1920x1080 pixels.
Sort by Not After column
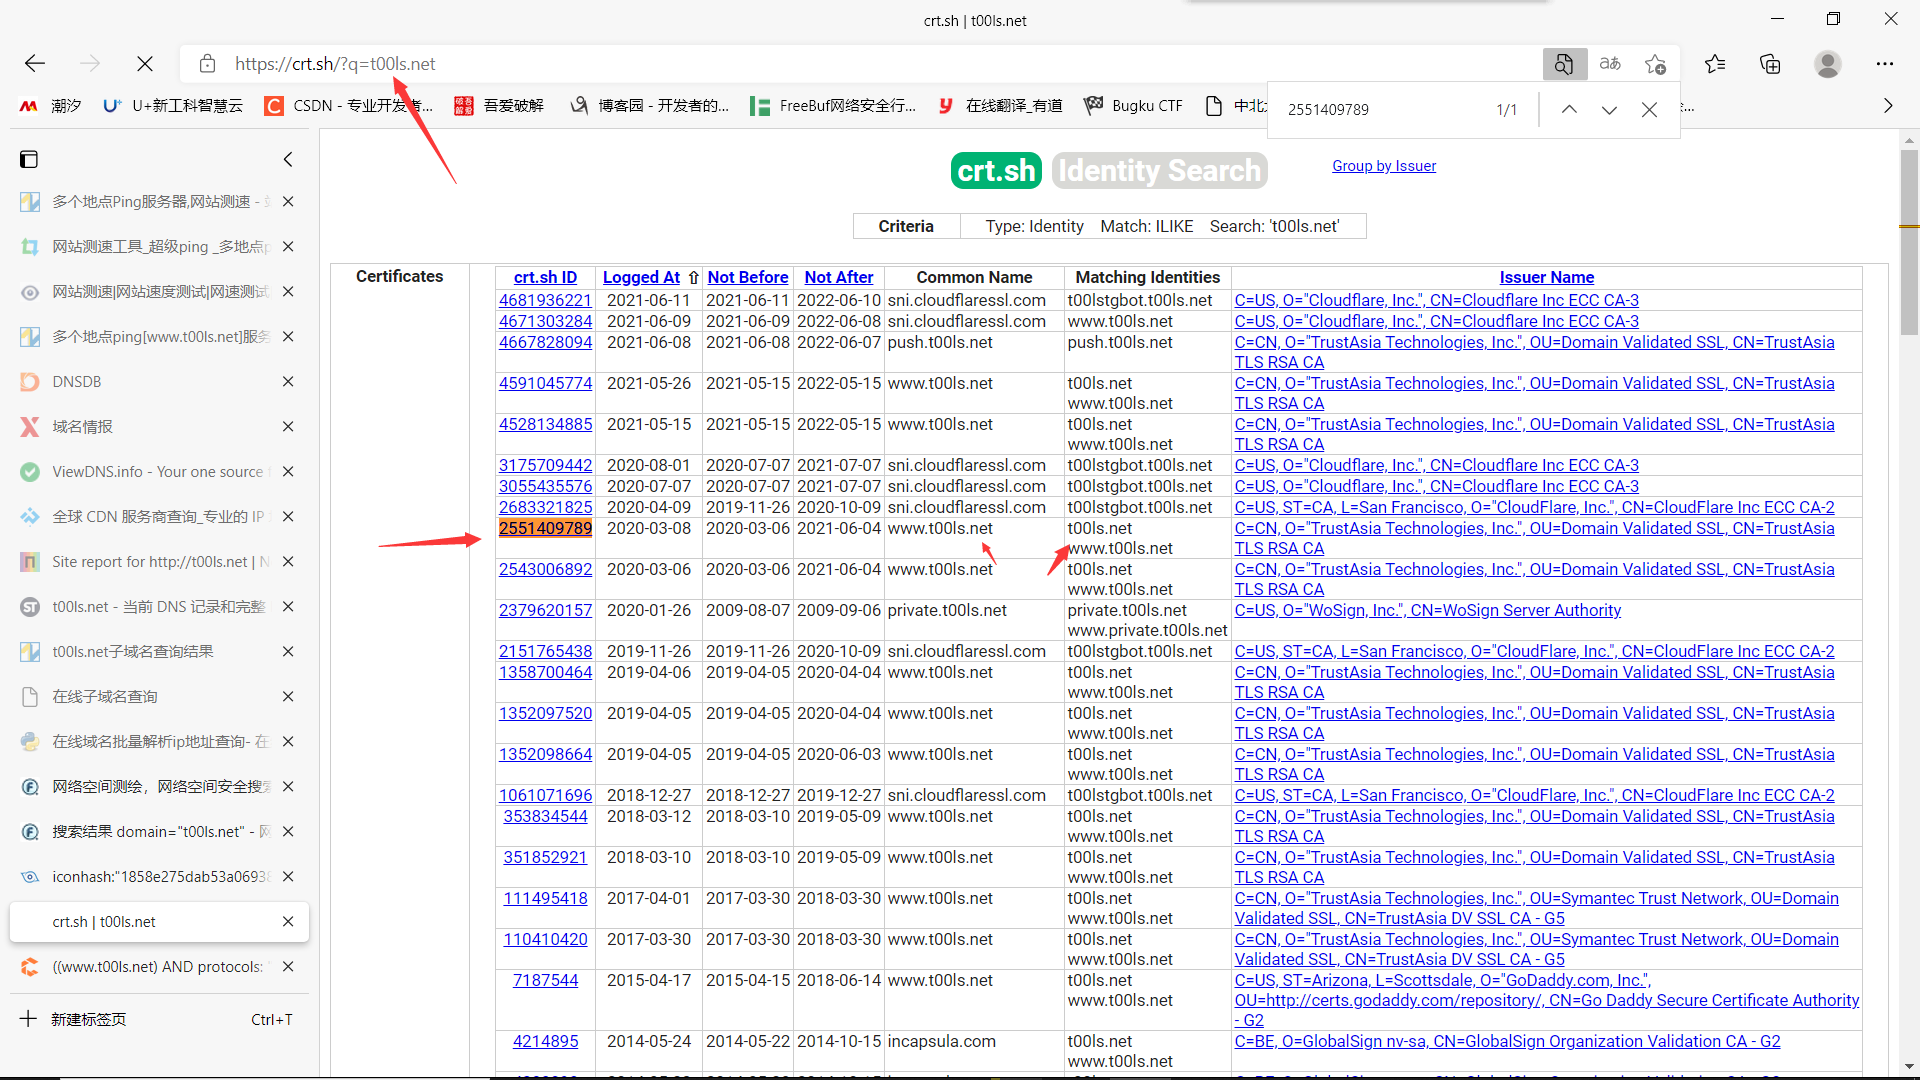[839, 277]
